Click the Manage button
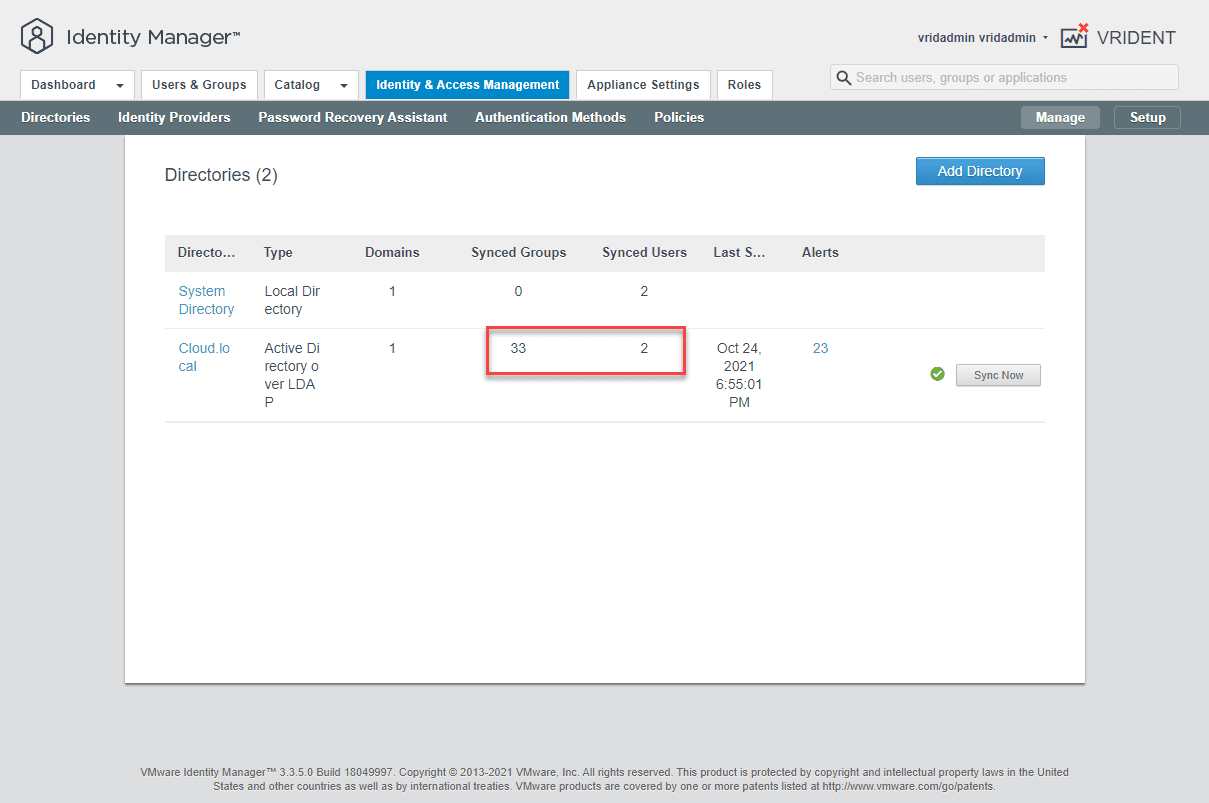 point(1060,117)
